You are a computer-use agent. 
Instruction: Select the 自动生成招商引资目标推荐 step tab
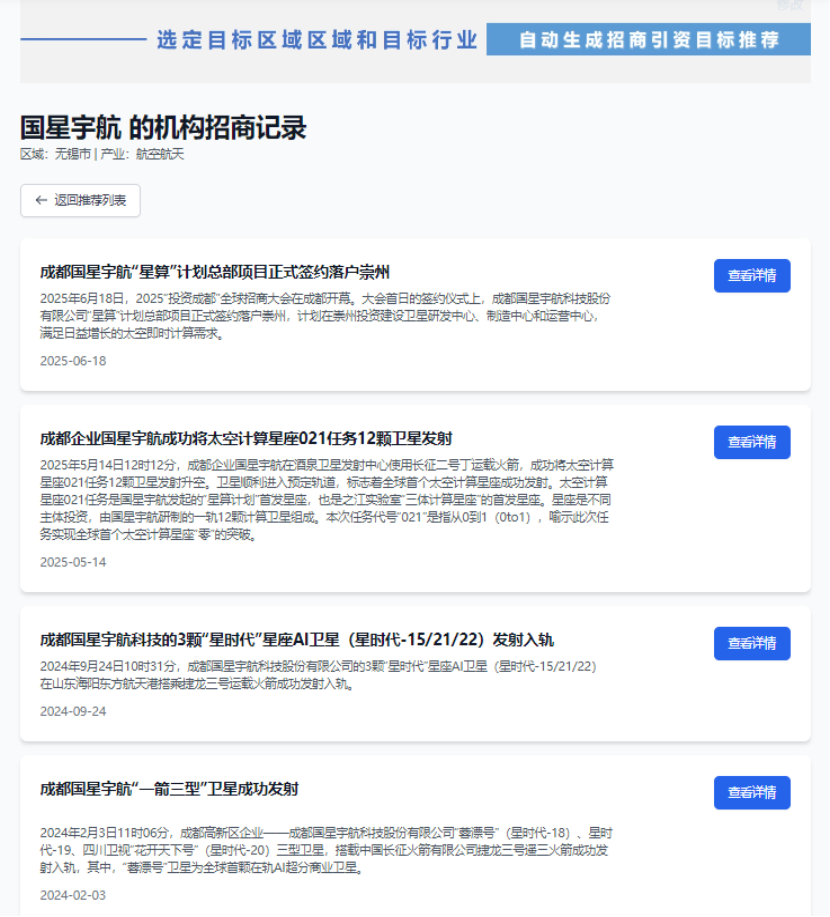tap(648, 40)
